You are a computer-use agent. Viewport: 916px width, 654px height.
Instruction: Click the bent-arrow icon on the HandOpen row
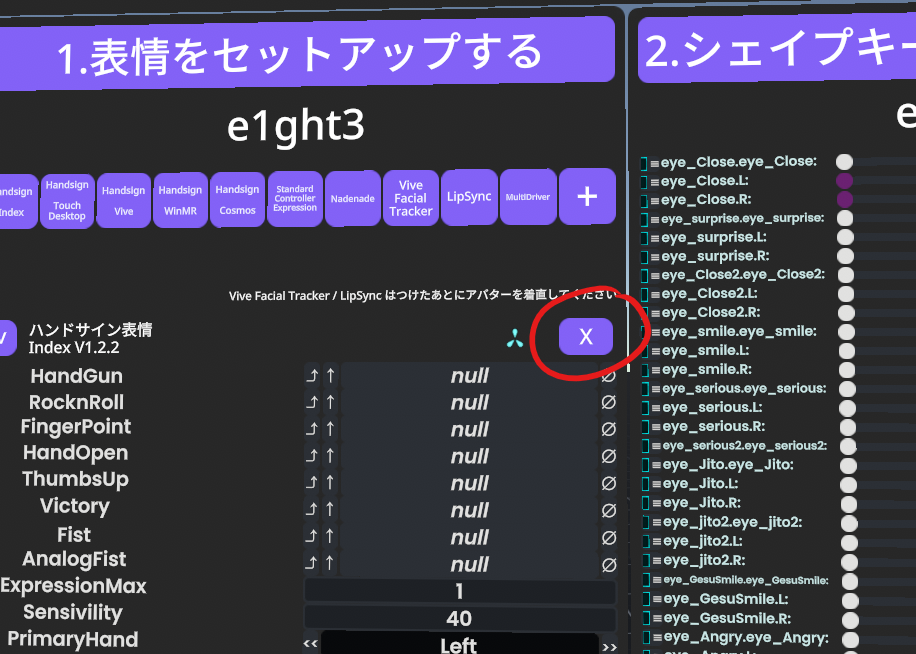[313, 455]
